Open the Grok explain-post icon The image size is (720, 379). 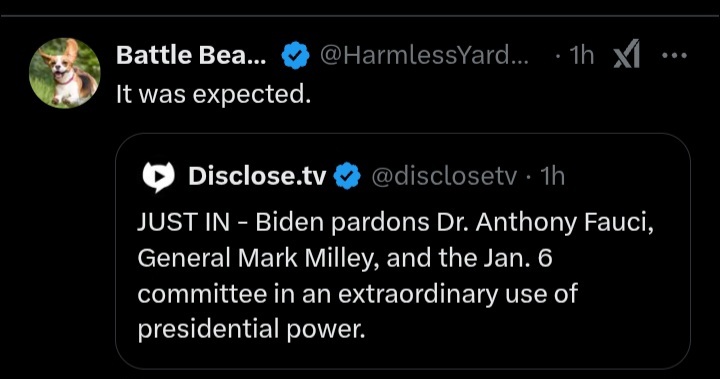(627, 54)
